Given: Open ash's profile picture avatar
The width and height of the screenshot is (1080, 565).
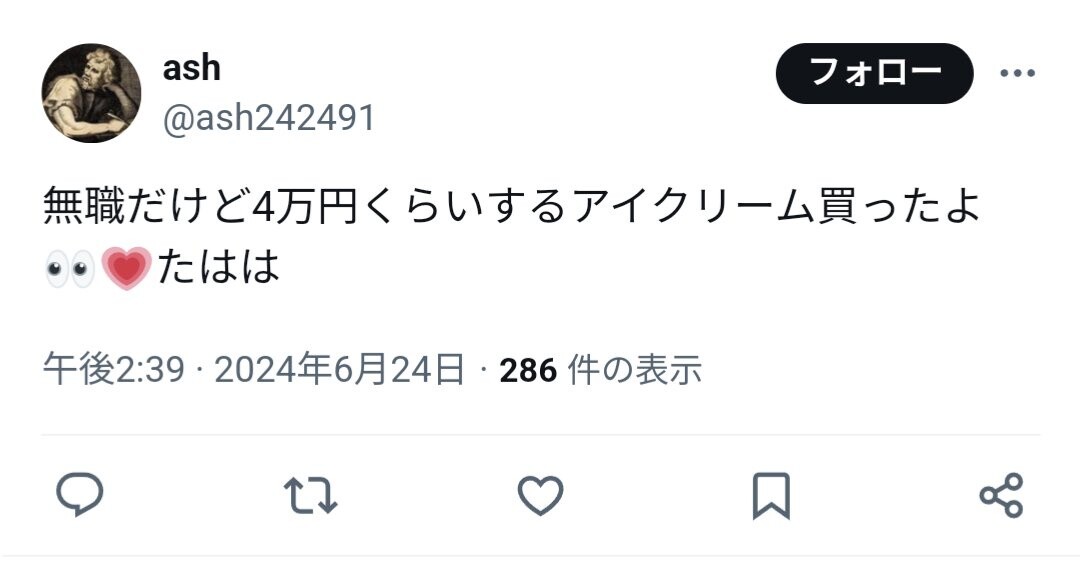Looking at the screenshot, I should 92,93.
